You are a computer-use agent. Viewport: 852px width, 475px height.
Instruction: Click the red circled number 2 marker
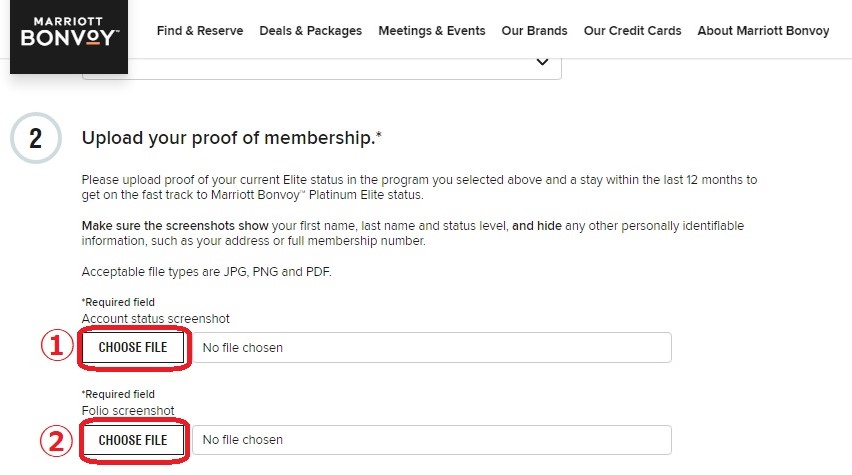click(x=57, y=441)
